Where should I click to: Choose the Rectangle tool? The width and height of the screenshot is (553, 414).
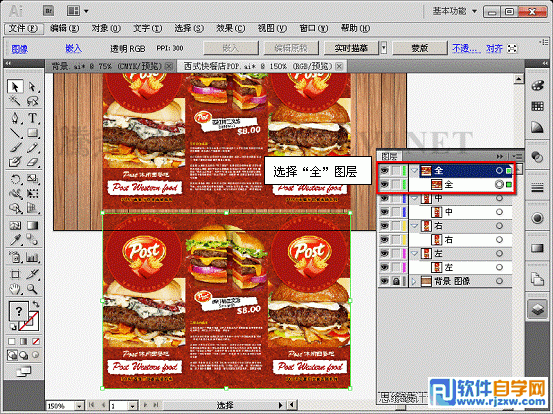click(32, 133)
